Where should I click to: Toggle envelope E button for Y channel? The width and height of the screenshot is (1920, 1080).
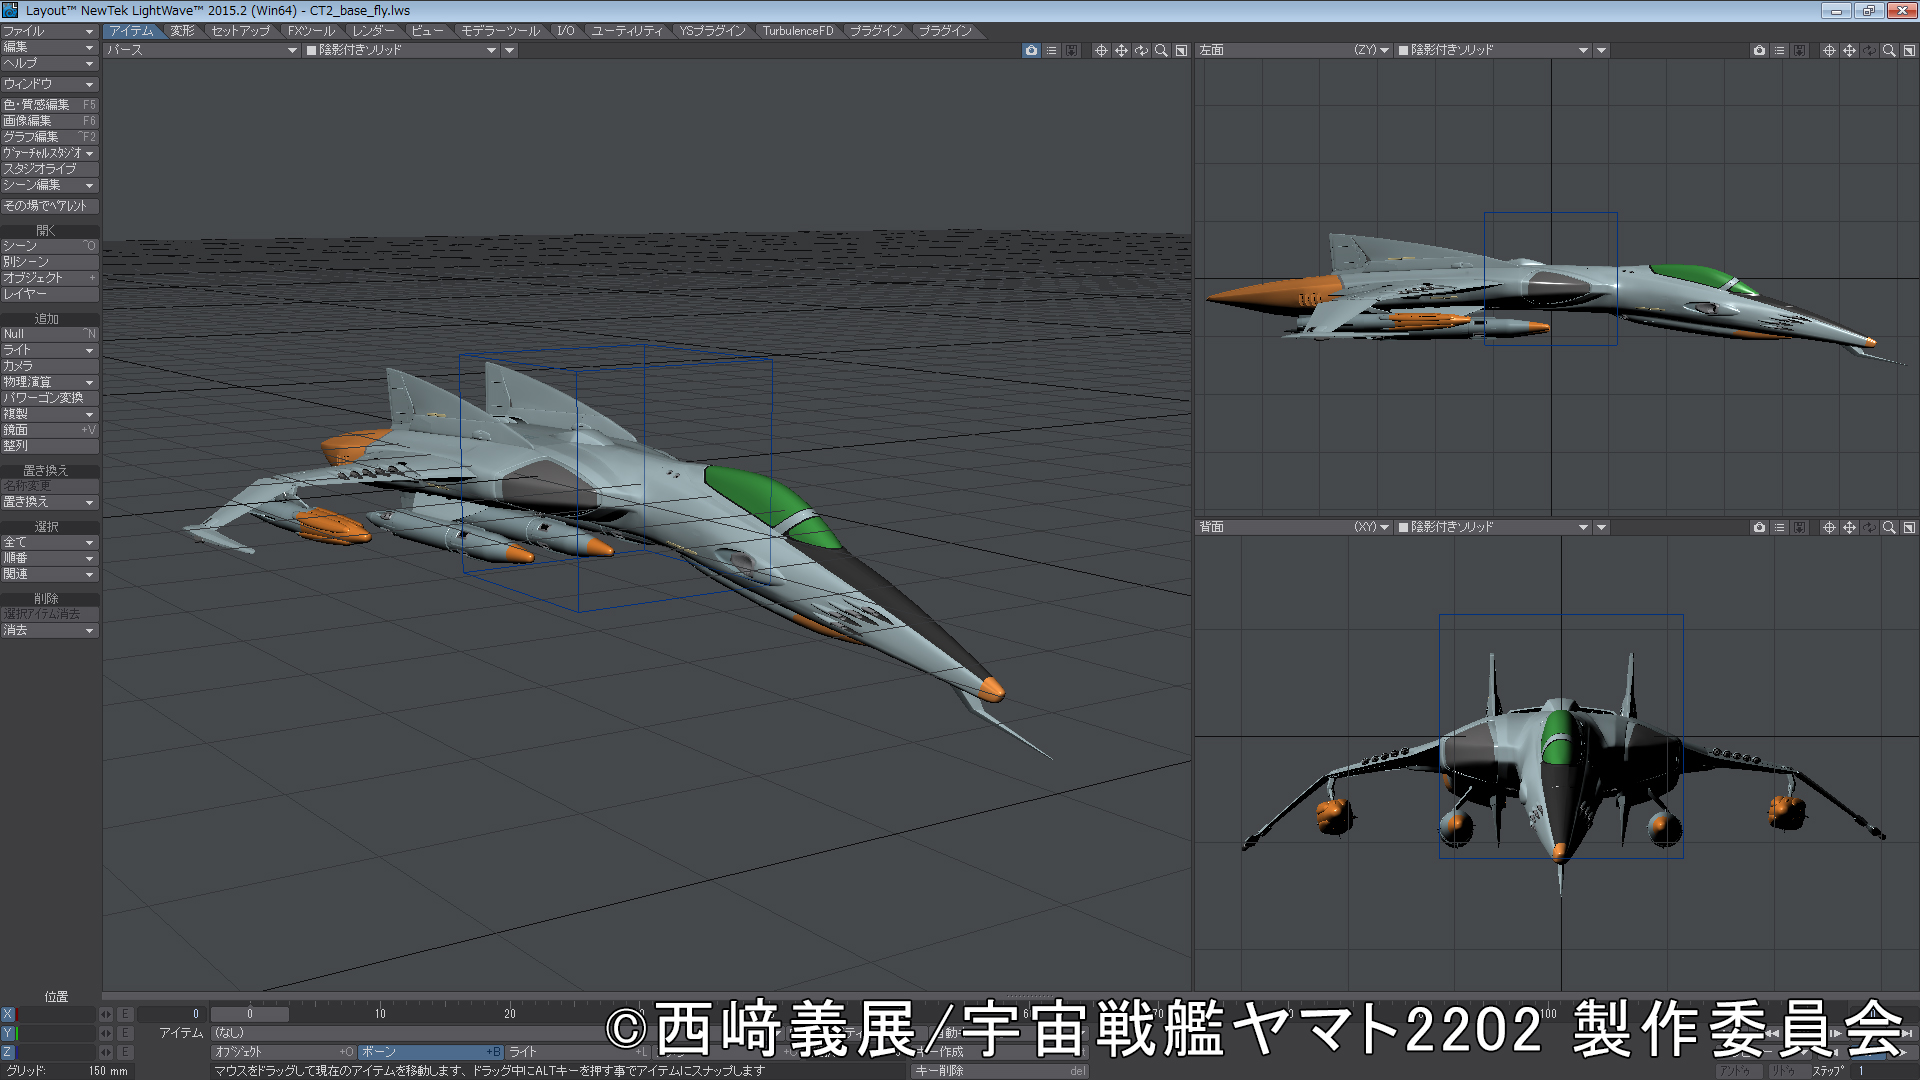tap(125, 1033)
